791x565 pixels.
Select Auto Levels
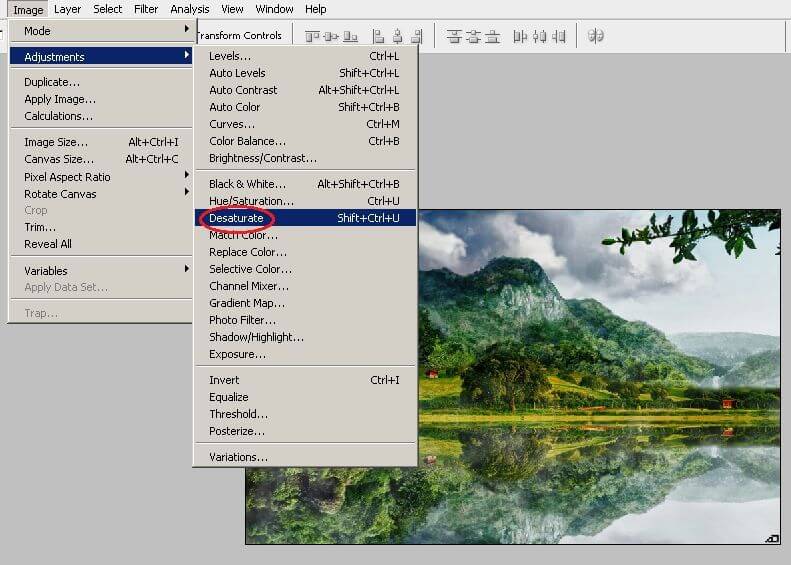click(x=306, y=73)
